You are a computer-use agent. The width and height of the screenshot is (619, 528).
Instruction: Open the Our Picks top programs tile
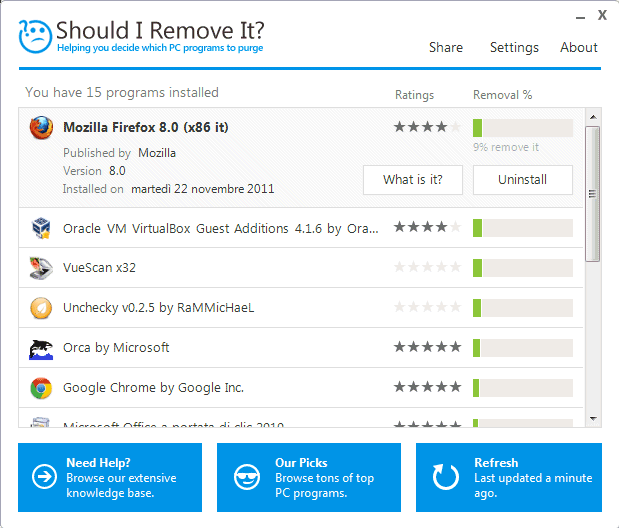point(309,477)
